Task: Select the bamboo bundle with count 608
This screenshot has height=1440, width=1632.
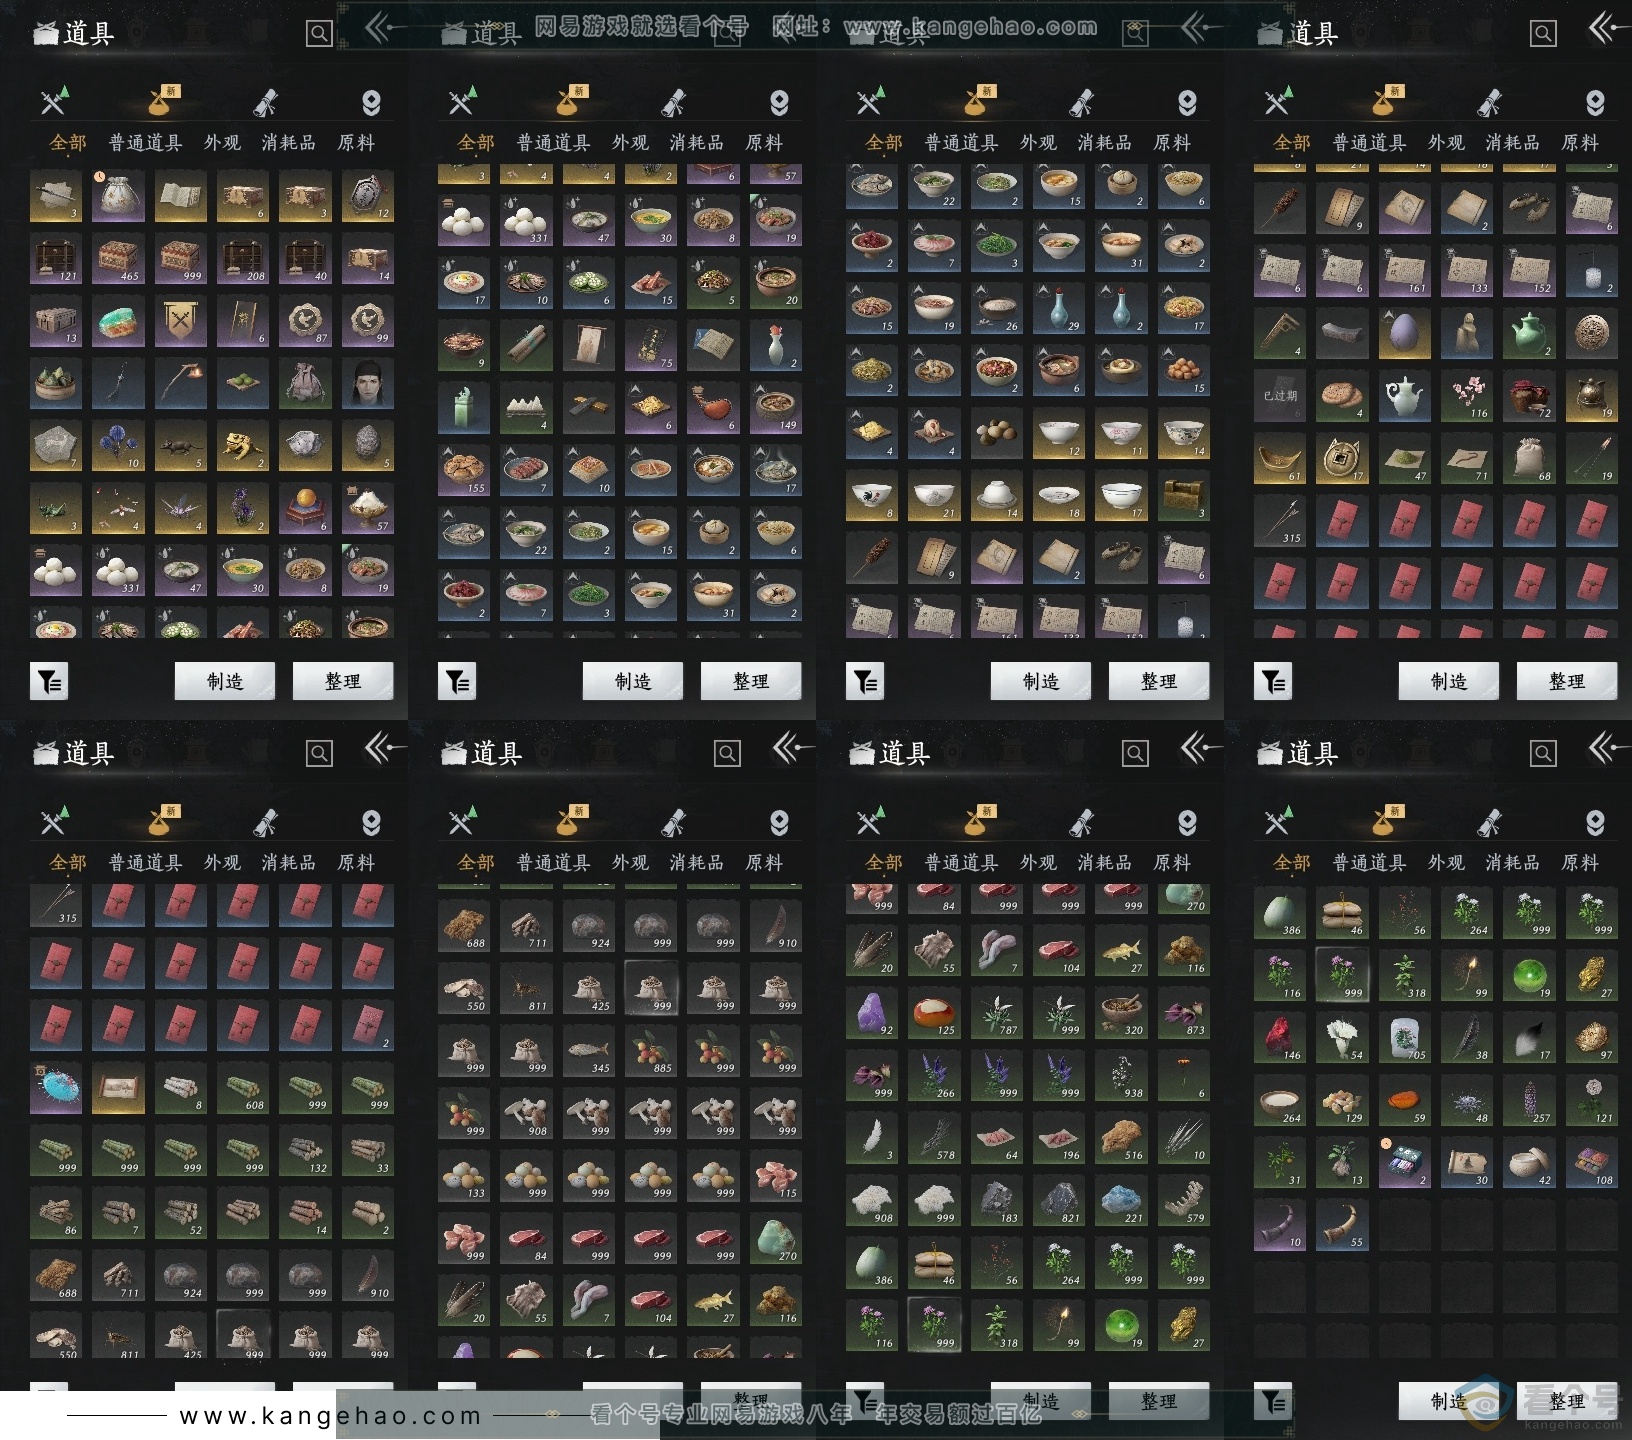Action: coord(243,1088)
